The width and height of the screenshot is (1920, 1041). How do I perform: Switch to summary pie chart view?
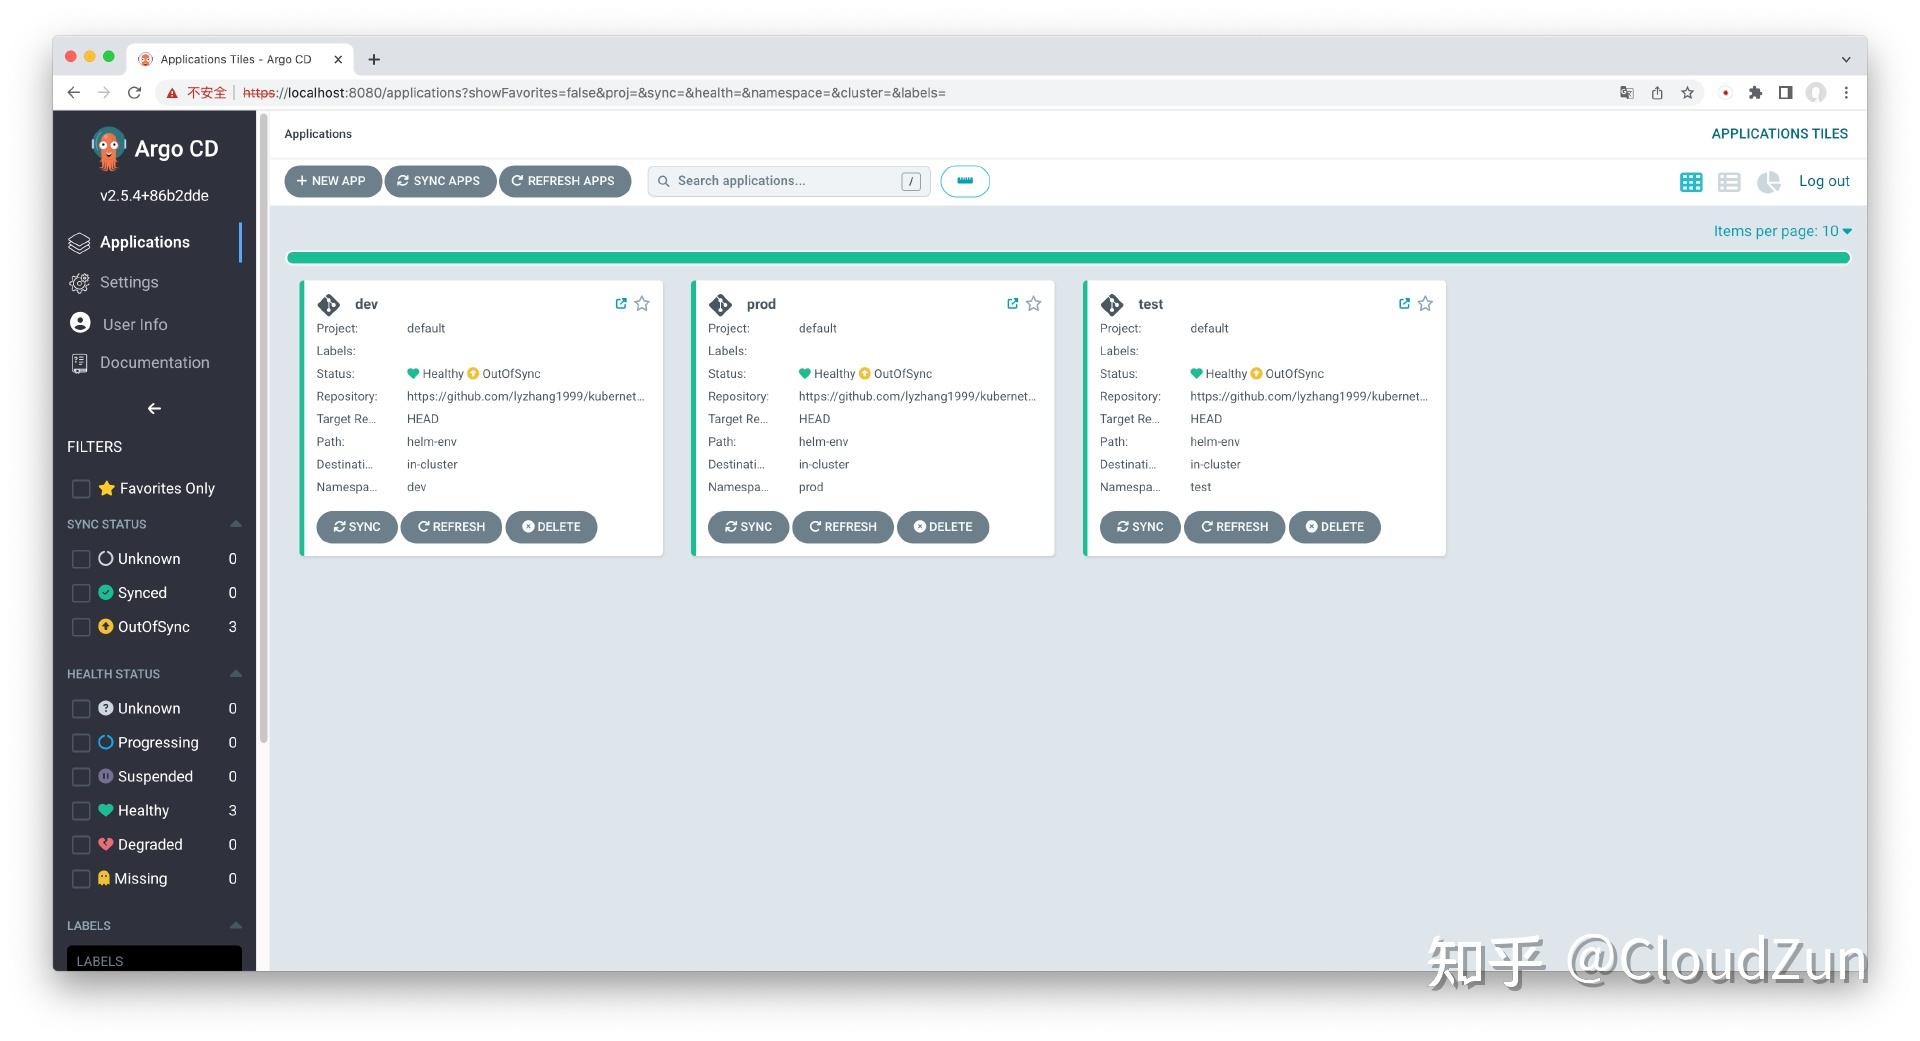(x=1769, y=182)
